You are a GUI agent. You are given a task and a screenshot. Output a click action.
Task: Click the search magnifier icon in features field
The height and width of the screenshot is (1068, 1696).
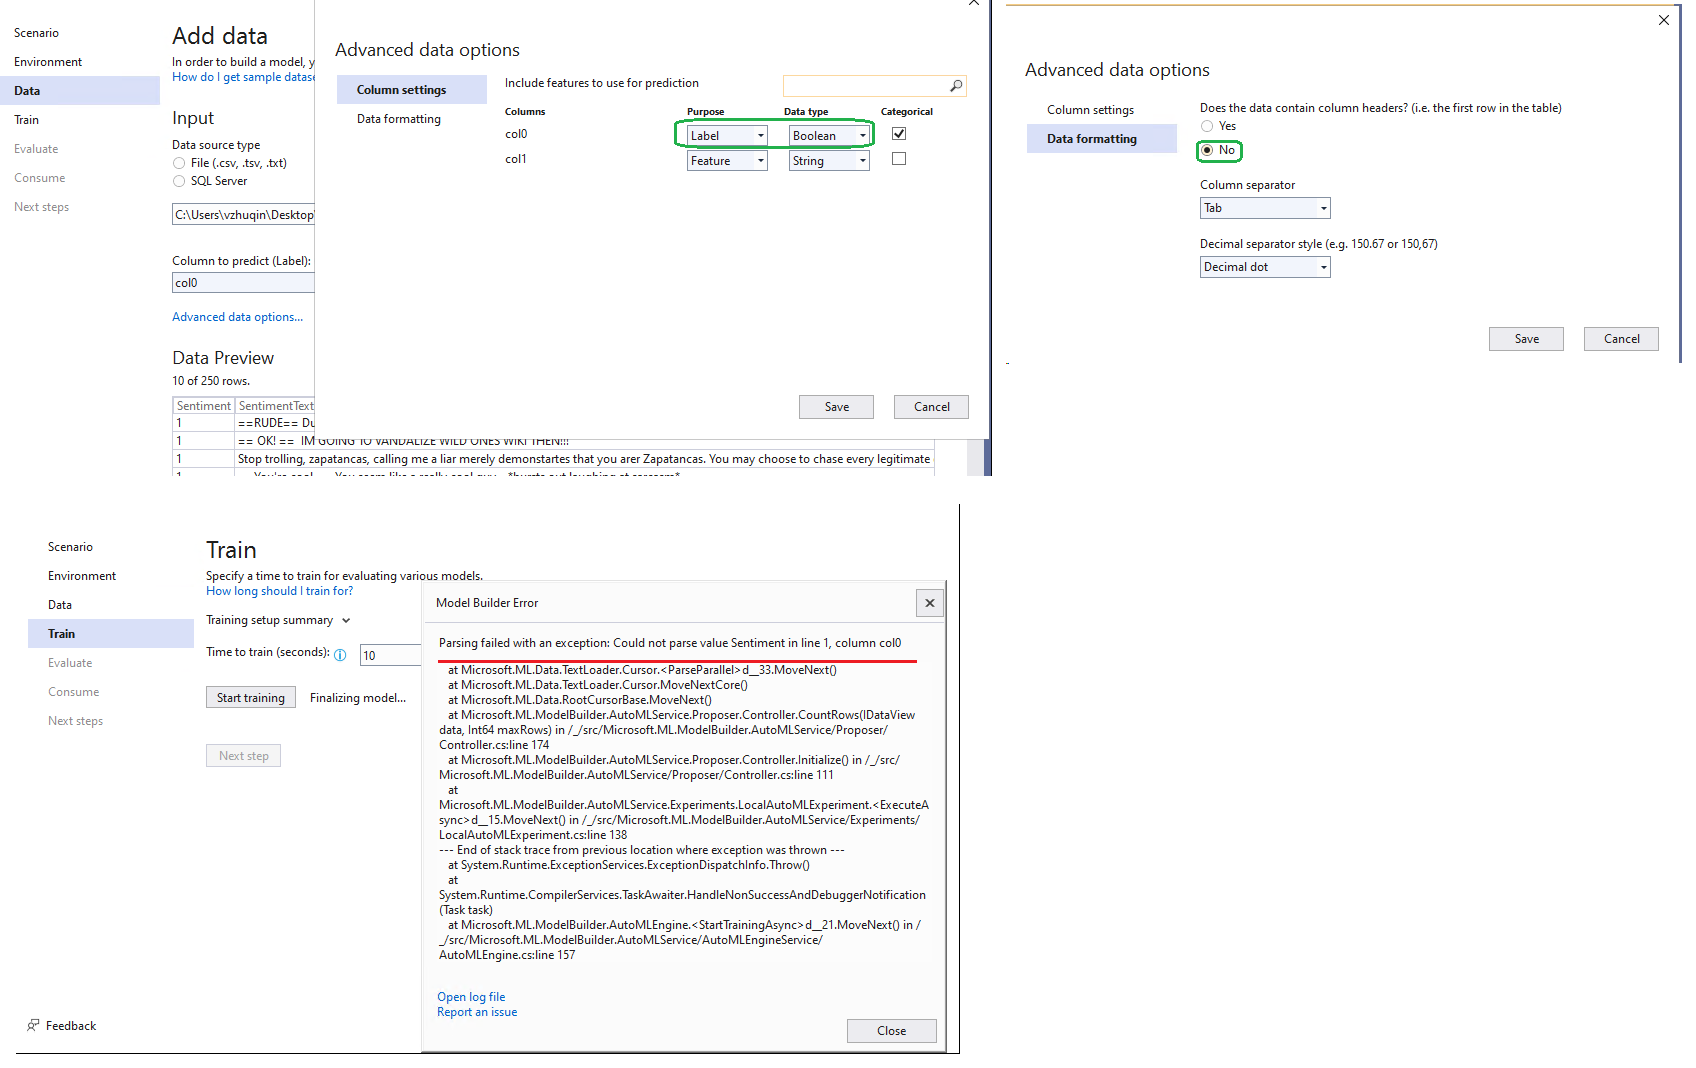click(x=956, y=86)
